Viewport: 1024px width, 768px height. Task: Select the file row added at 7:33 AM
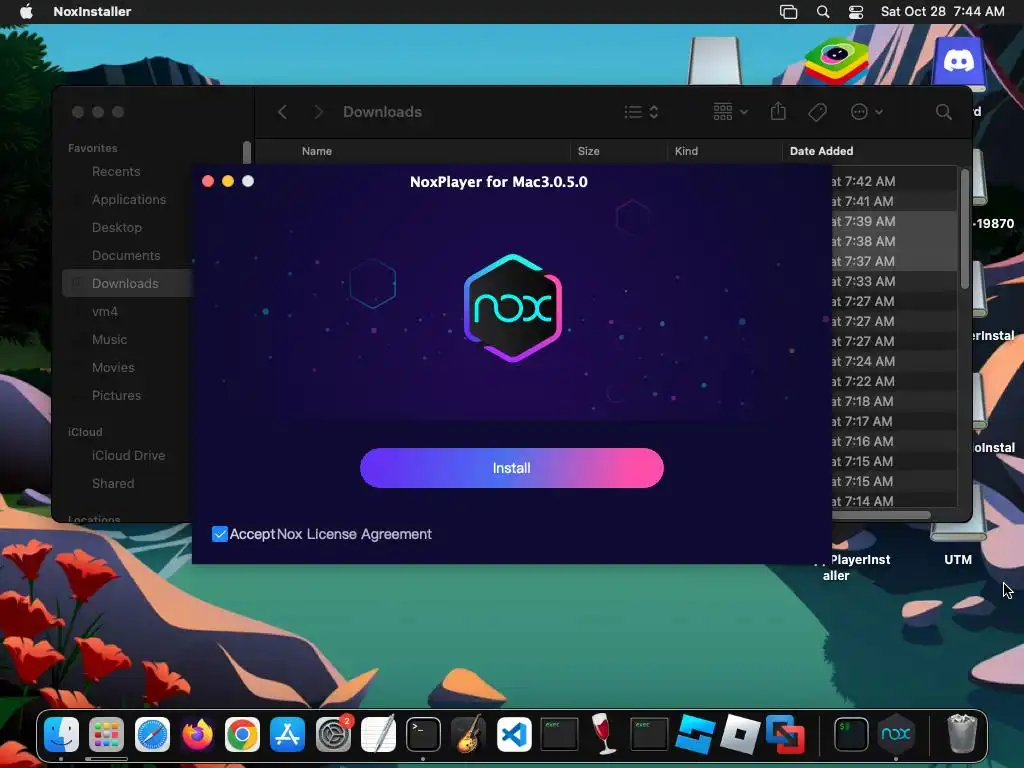click(893, 281)
